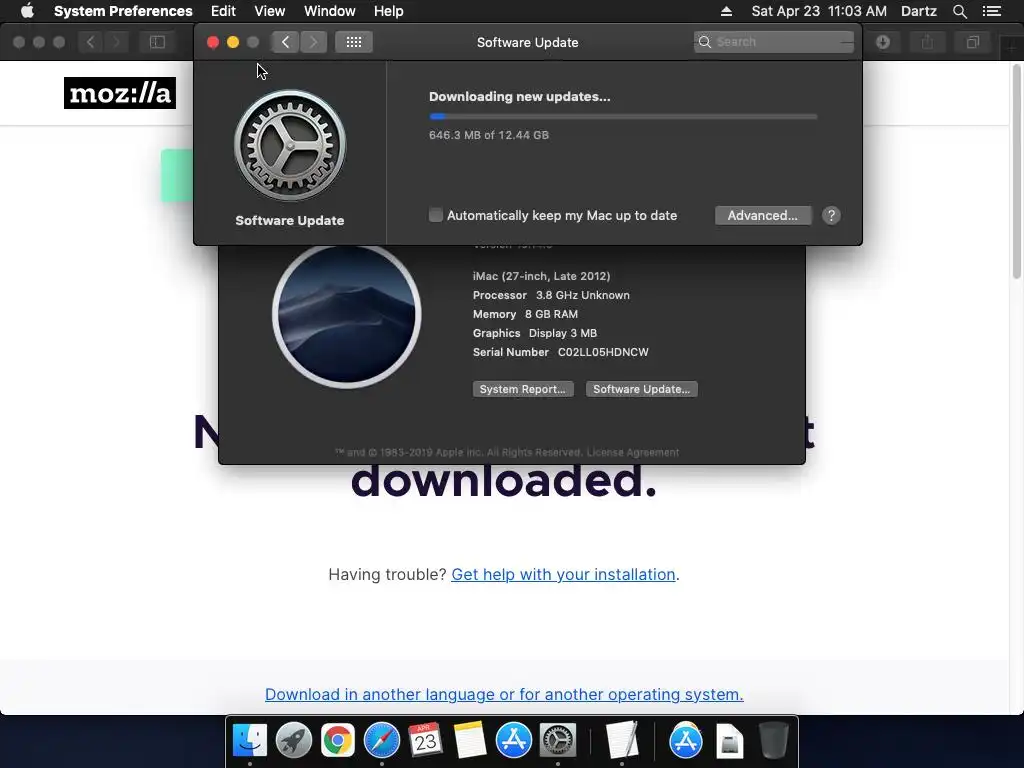Screen dimensions: 1024x768
Task: Enable Automatically keep my Mac up to date
Action: click(x=436, y=215)
